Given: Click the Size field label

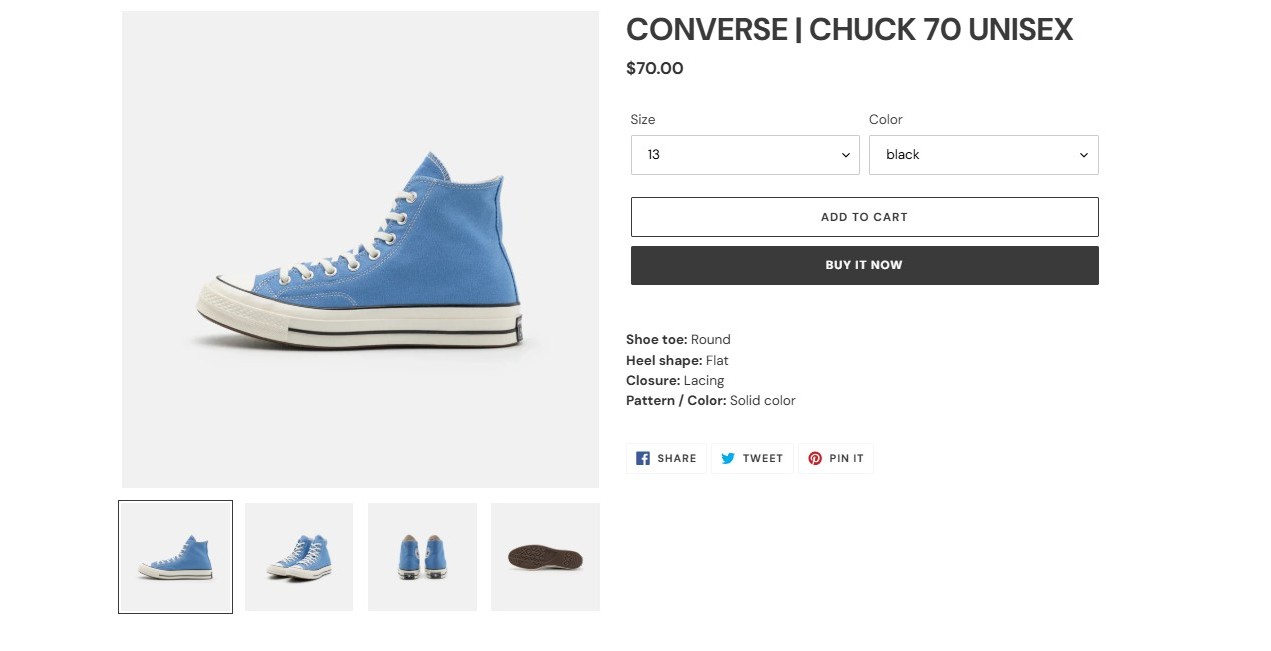Looking at the screenshot, I should [x=643, y=119].
